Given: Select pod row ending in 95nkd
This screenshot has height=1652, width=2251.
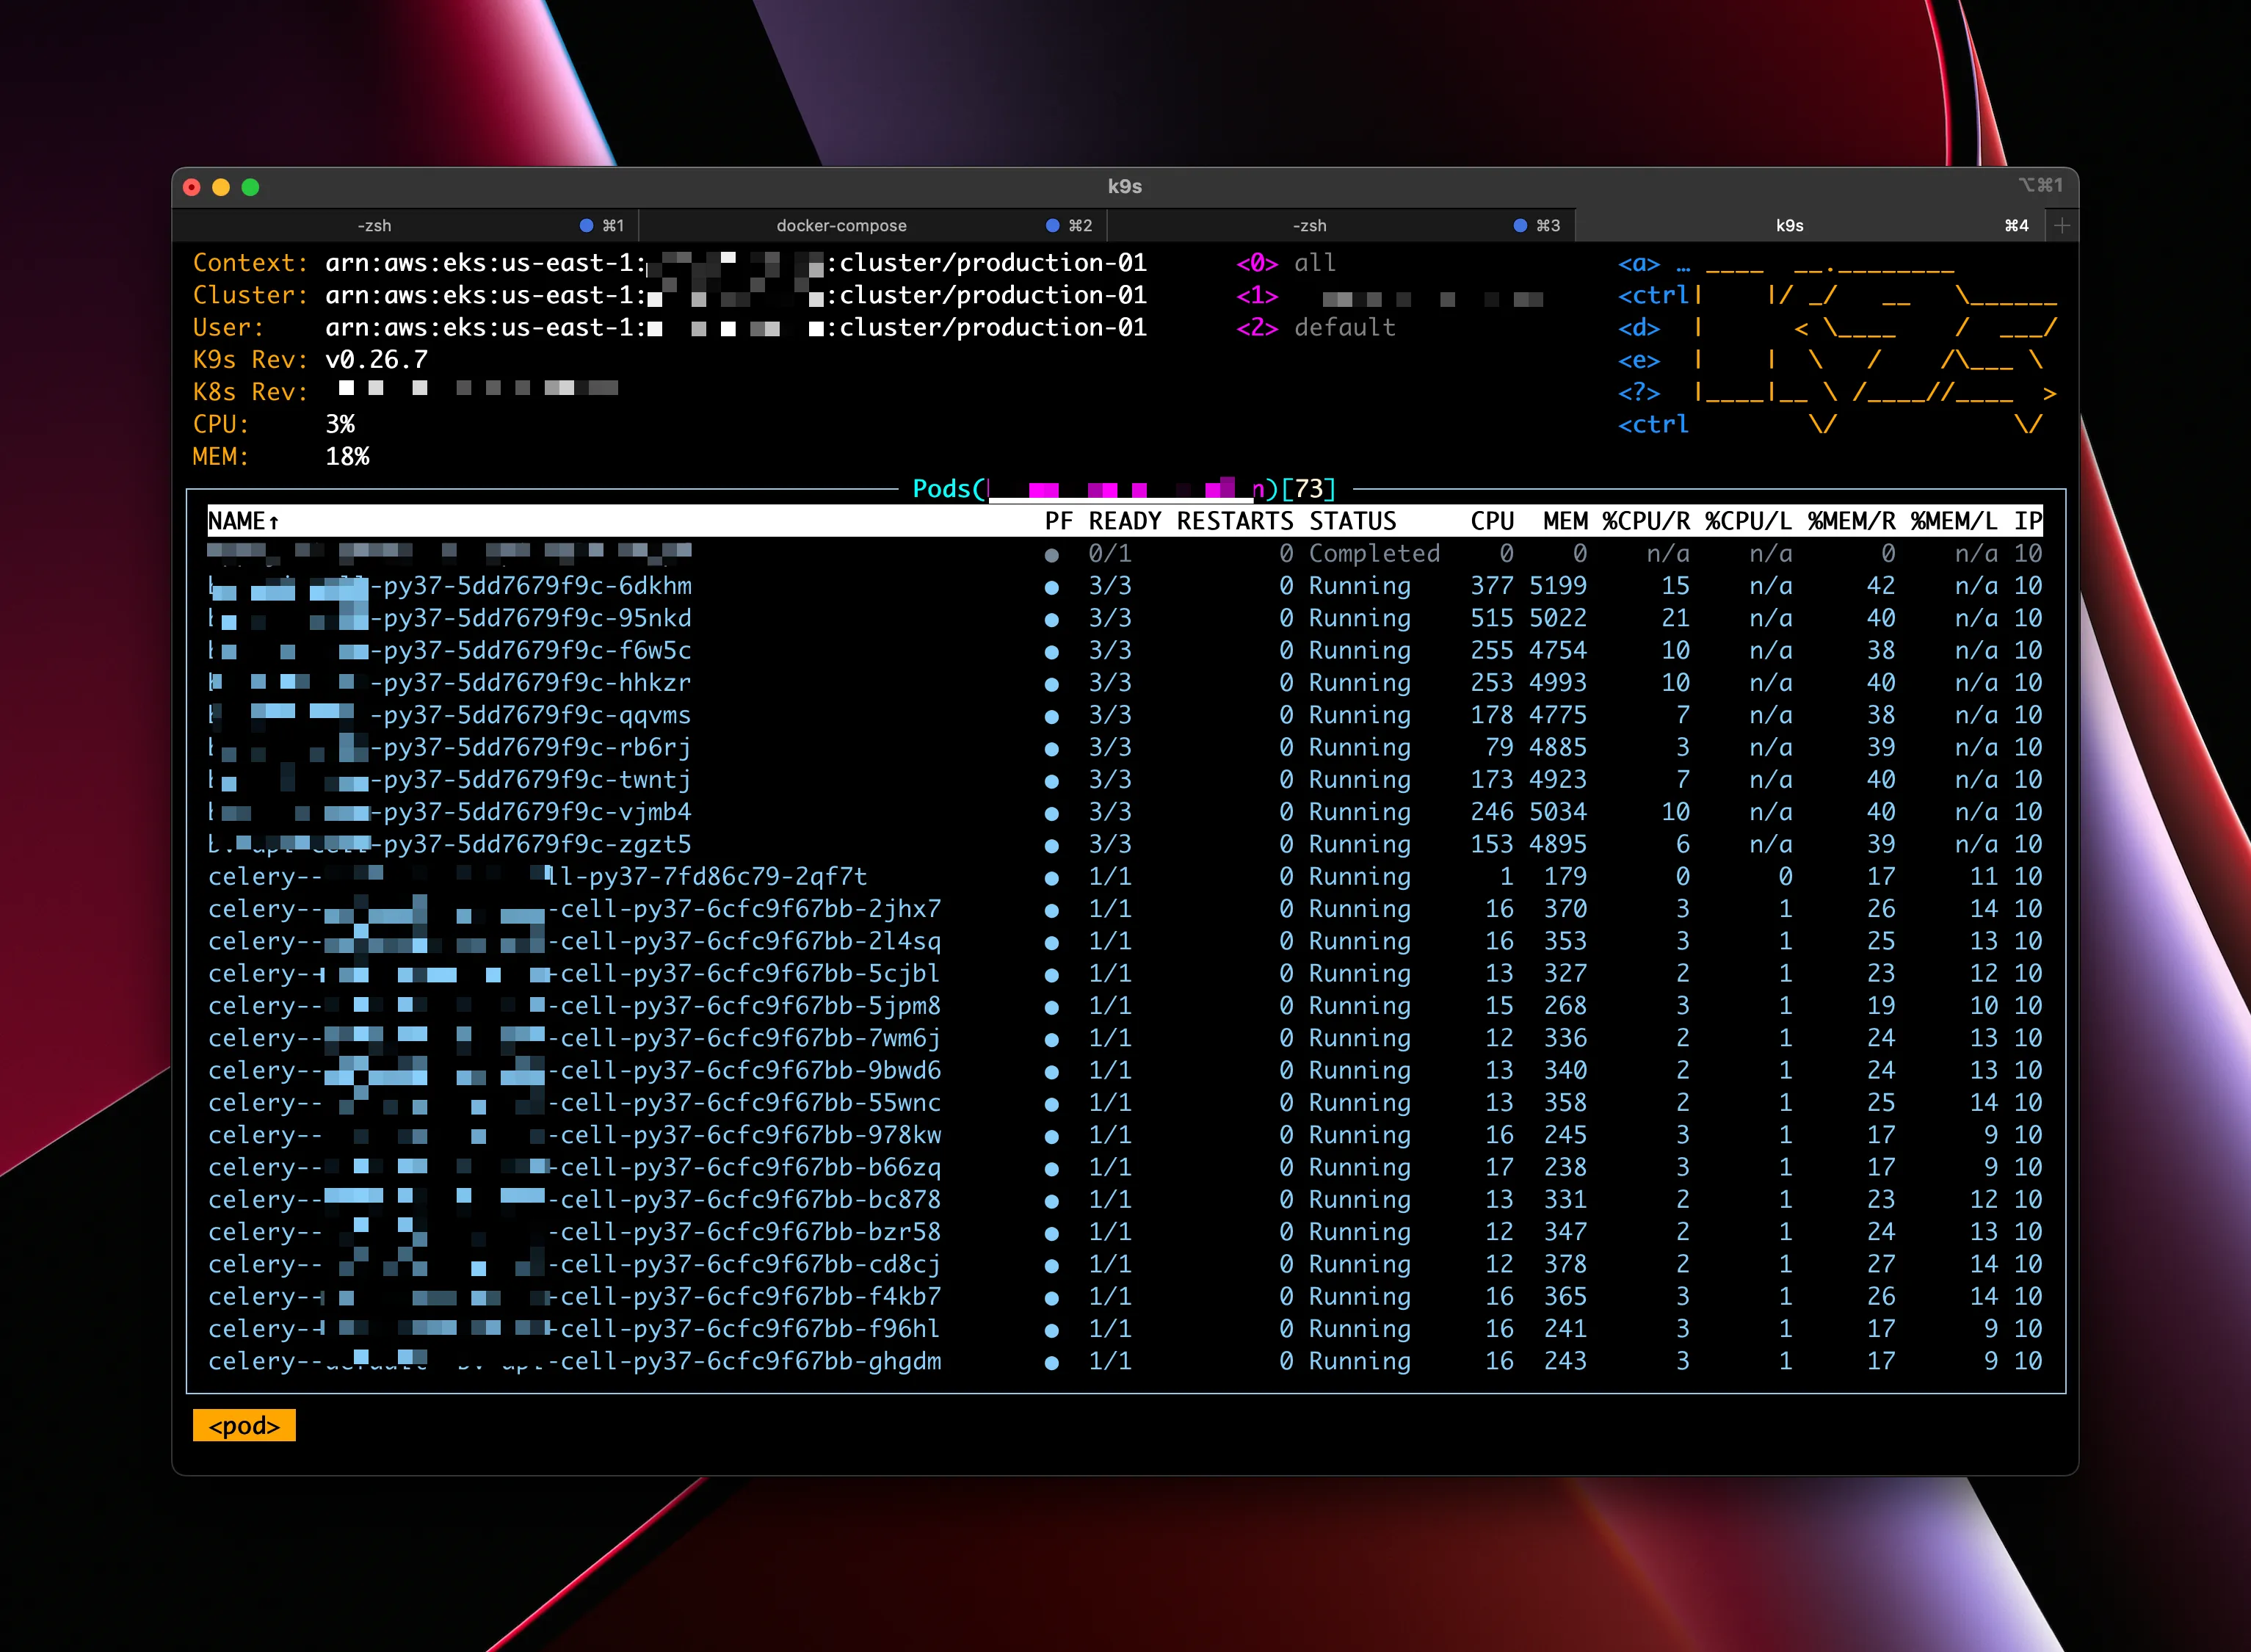Looking at the screenshot, I should (x=1125, y=618).
